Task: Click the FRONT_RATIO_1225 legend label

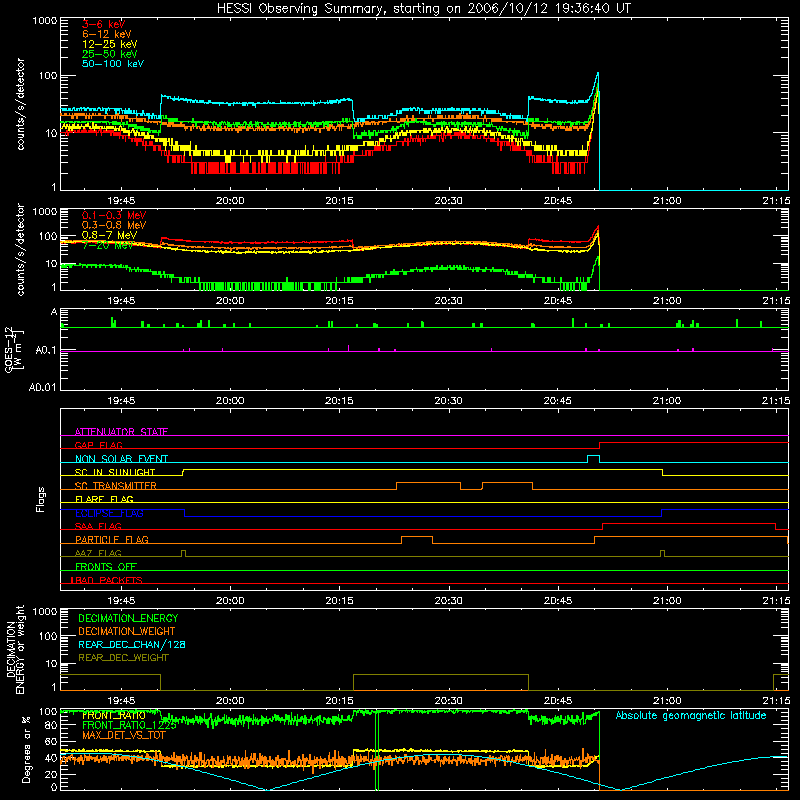Action: click(130, 726)
